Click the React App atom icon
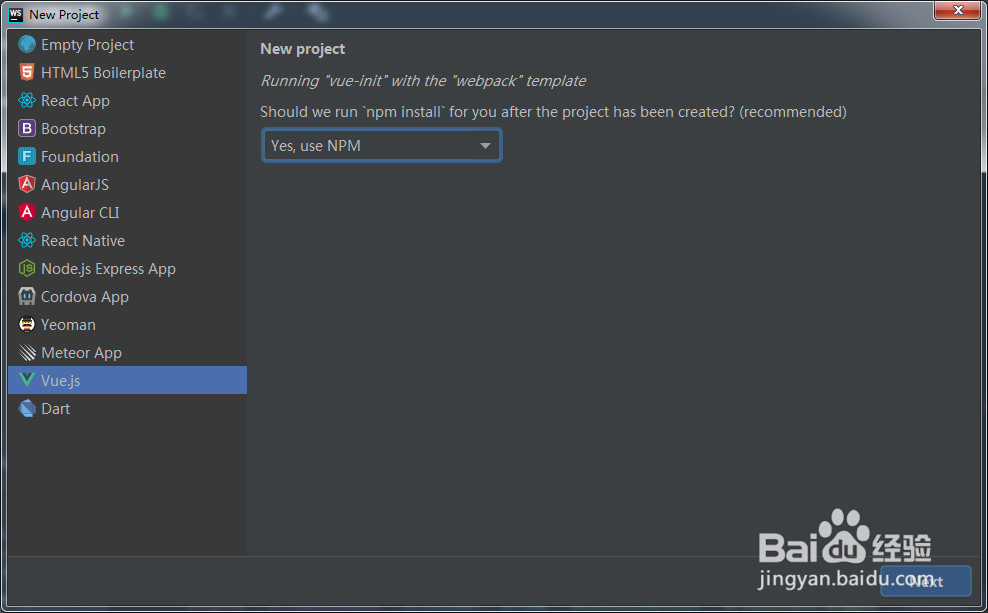988x613 pixels. point(27,101)
